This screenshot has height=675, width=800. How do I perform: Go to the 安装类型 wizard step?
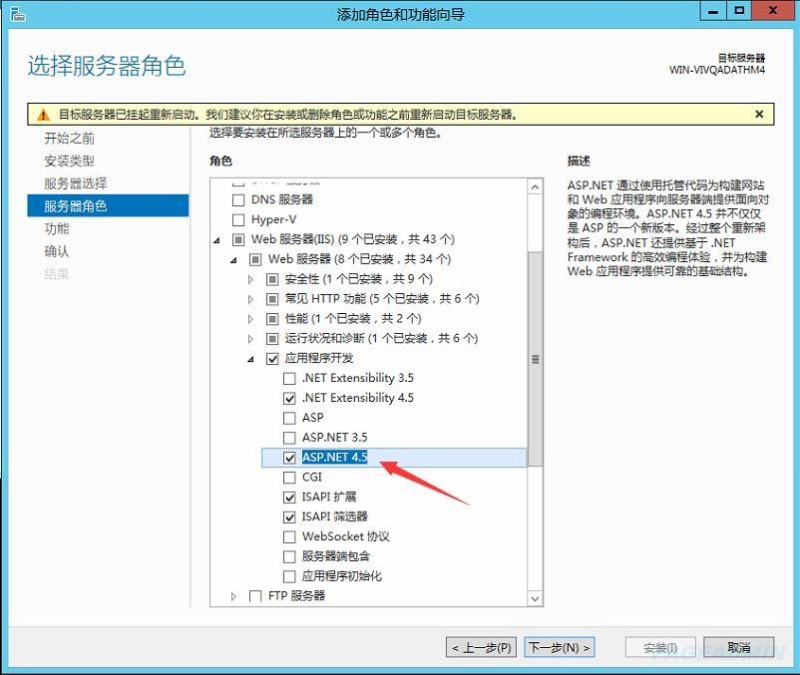click(x=69, y=161)
